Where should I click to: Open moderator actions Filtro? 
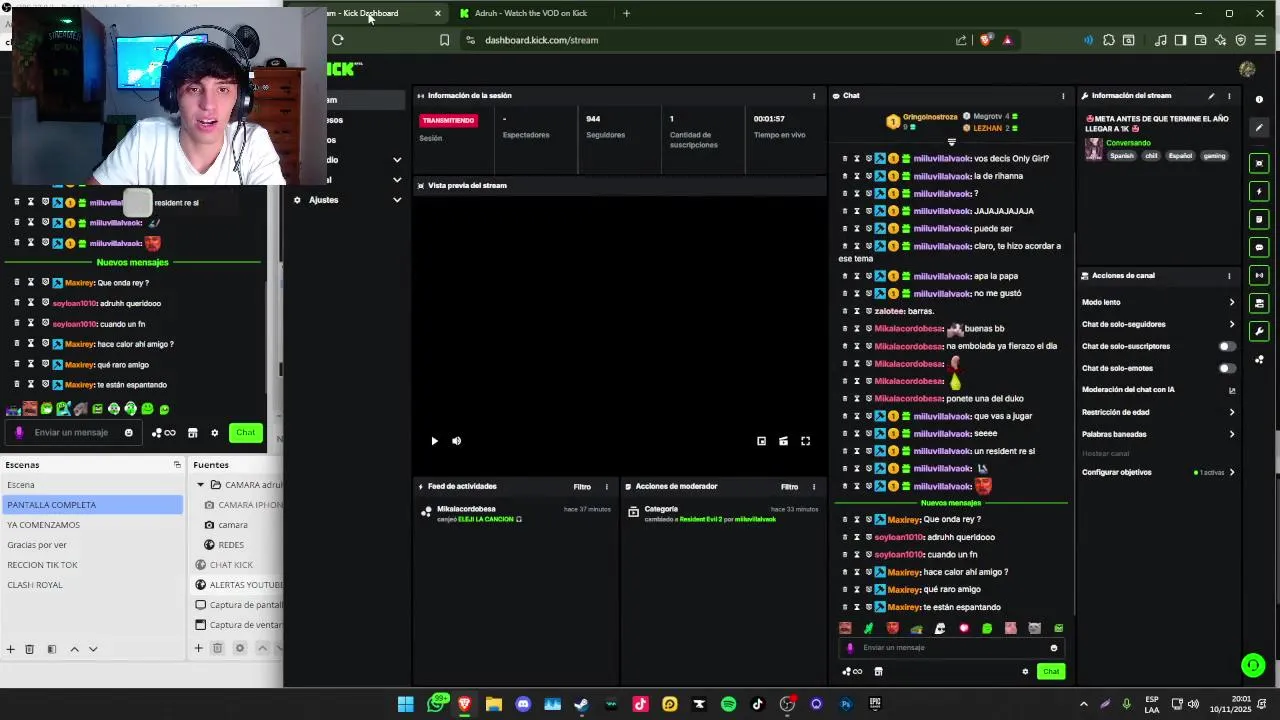coord(789,487)
